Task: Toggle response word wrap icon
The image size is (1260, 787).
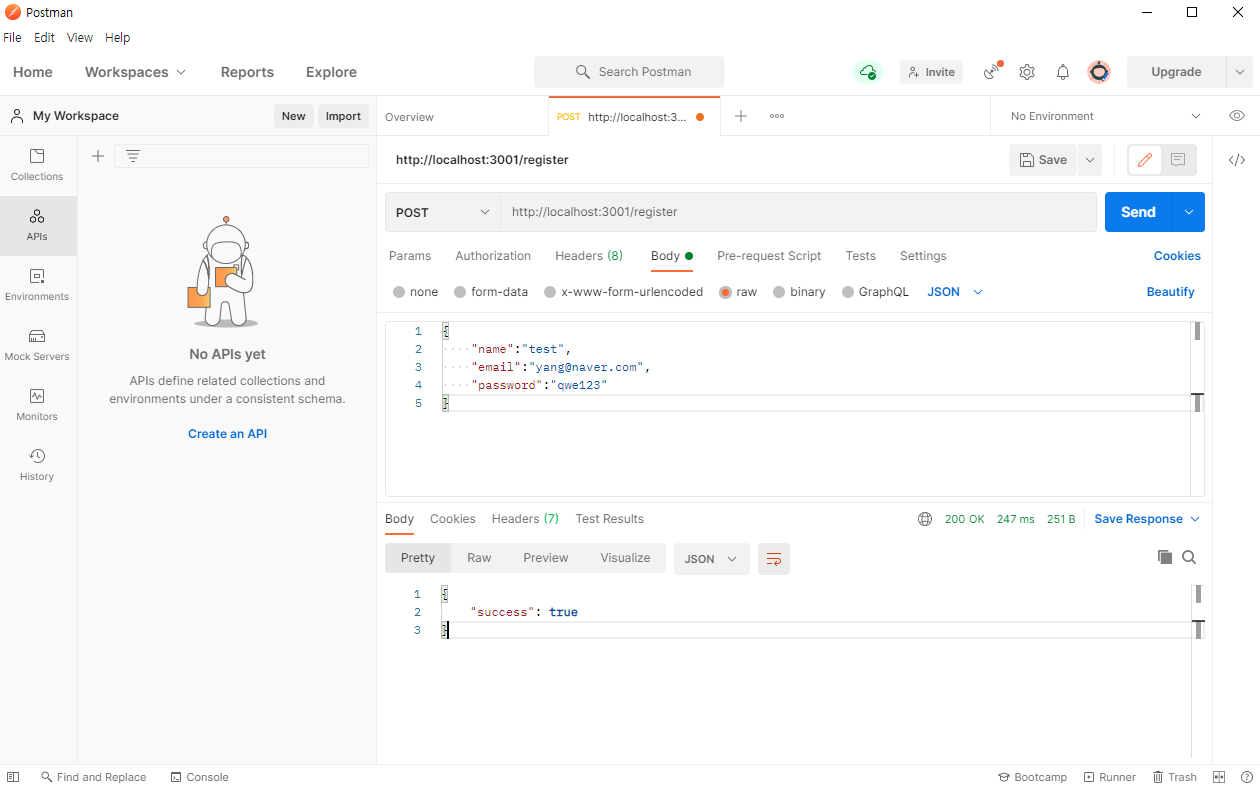Action: (774, 559)
